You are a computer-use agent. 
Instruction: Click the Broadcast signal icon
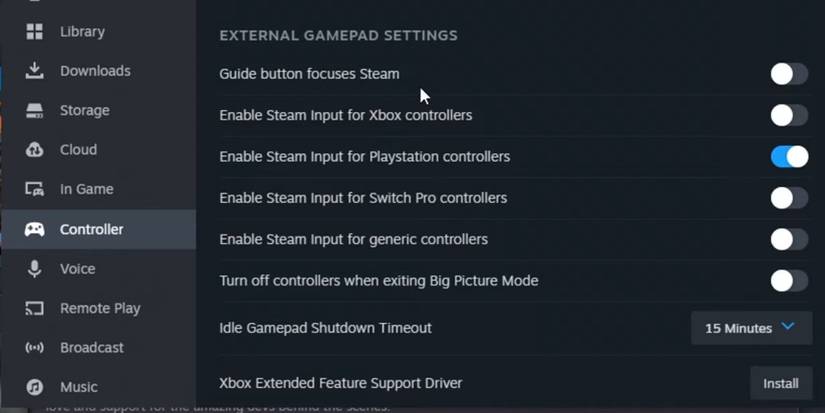(35, 348)
